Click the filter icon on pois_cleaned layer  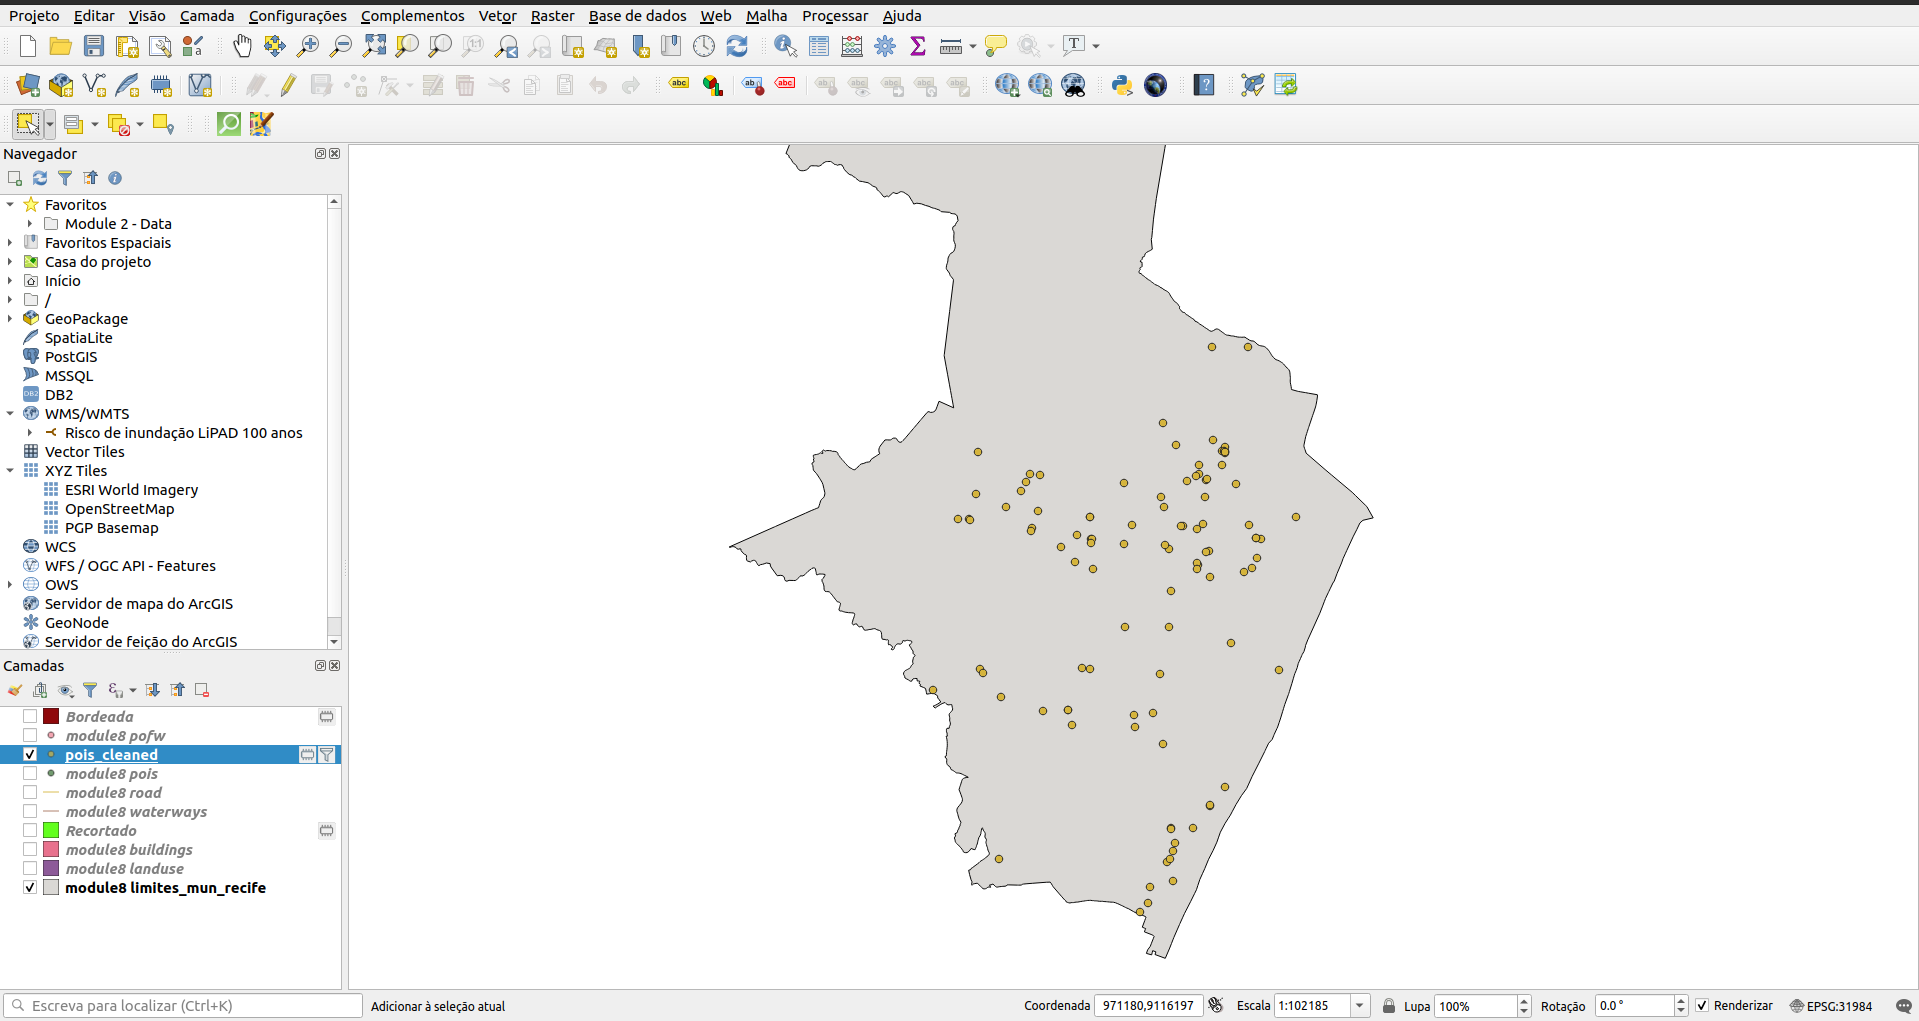coord(326,755)
